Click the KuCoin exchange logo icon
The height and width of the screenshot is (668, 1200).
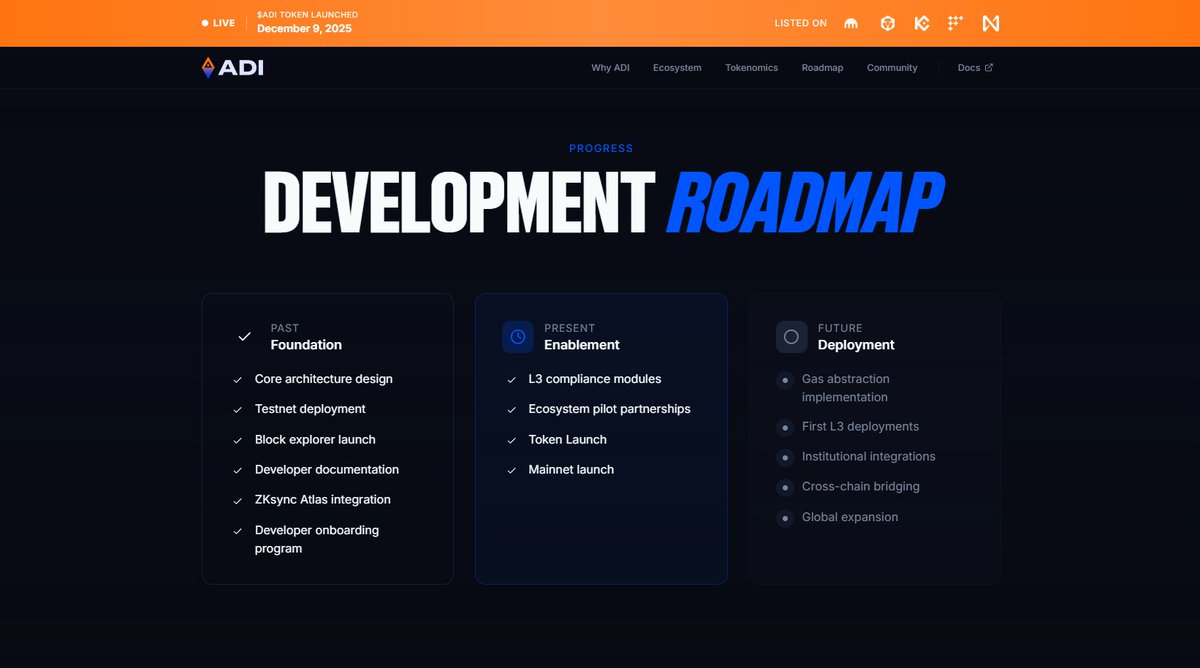click(x=922, y=23)
